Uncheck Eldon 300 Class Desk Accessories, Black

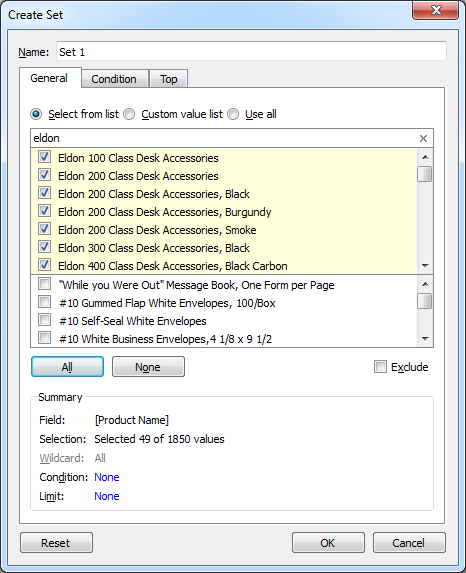[x=45, y=247]
